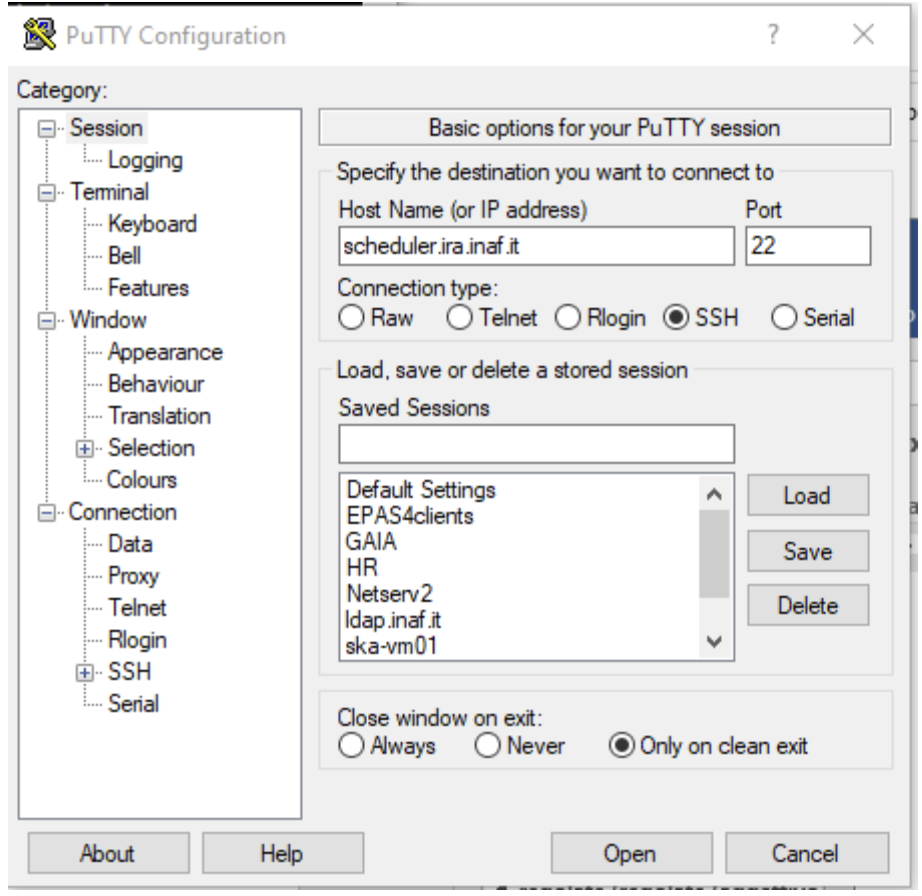Click the Help button
Image resolution: width=922 pixels, height=896 pixels.
pos(283,853)
